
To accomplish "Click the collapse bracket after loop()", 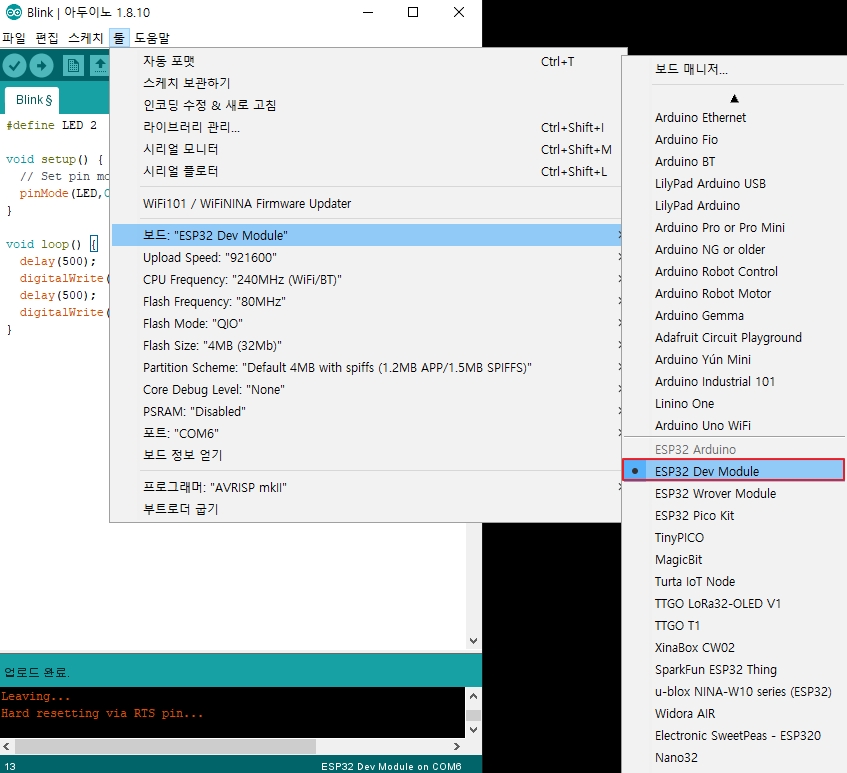I will pyautogui.click(x=94, y=244).
